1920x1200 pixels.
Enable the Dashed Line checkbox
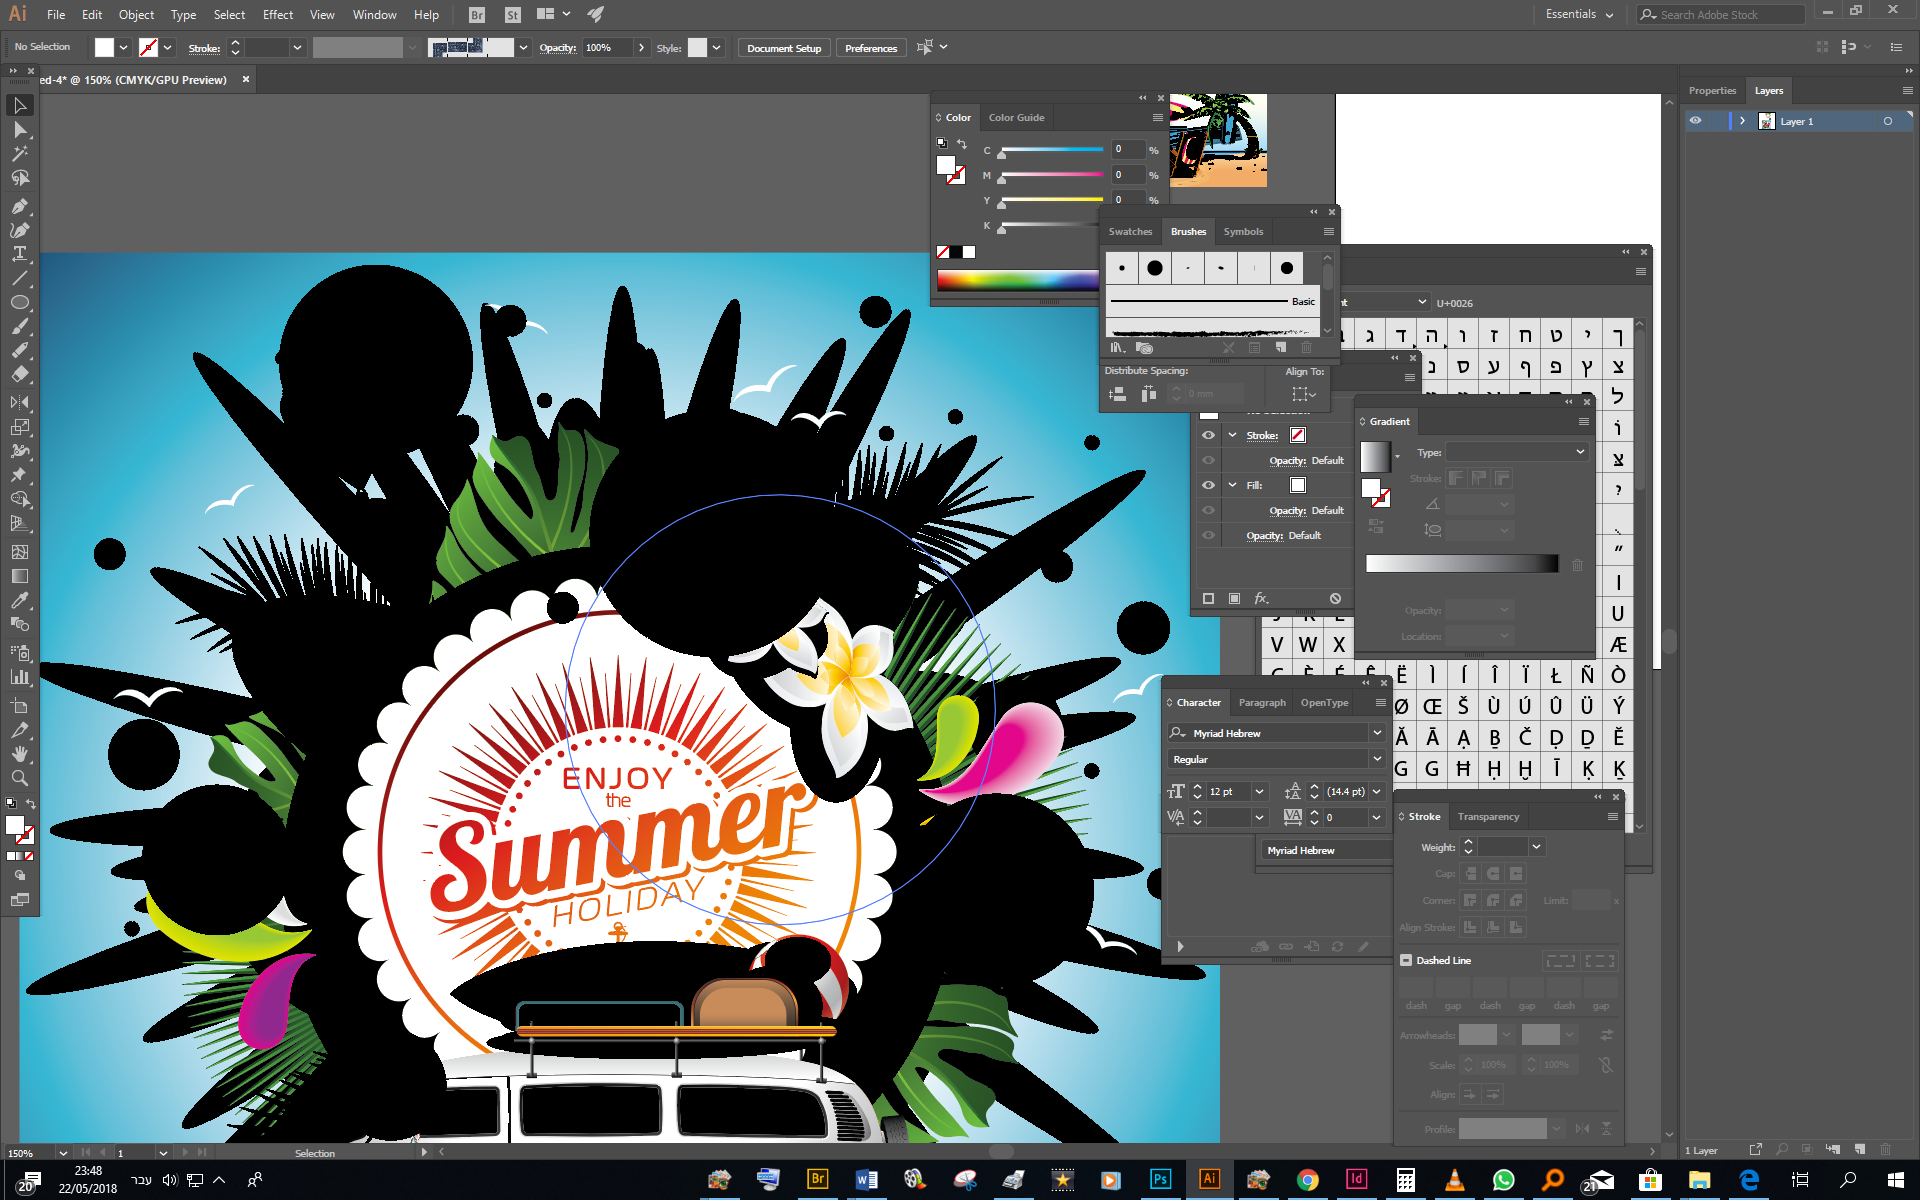[x=1406, y=960]
